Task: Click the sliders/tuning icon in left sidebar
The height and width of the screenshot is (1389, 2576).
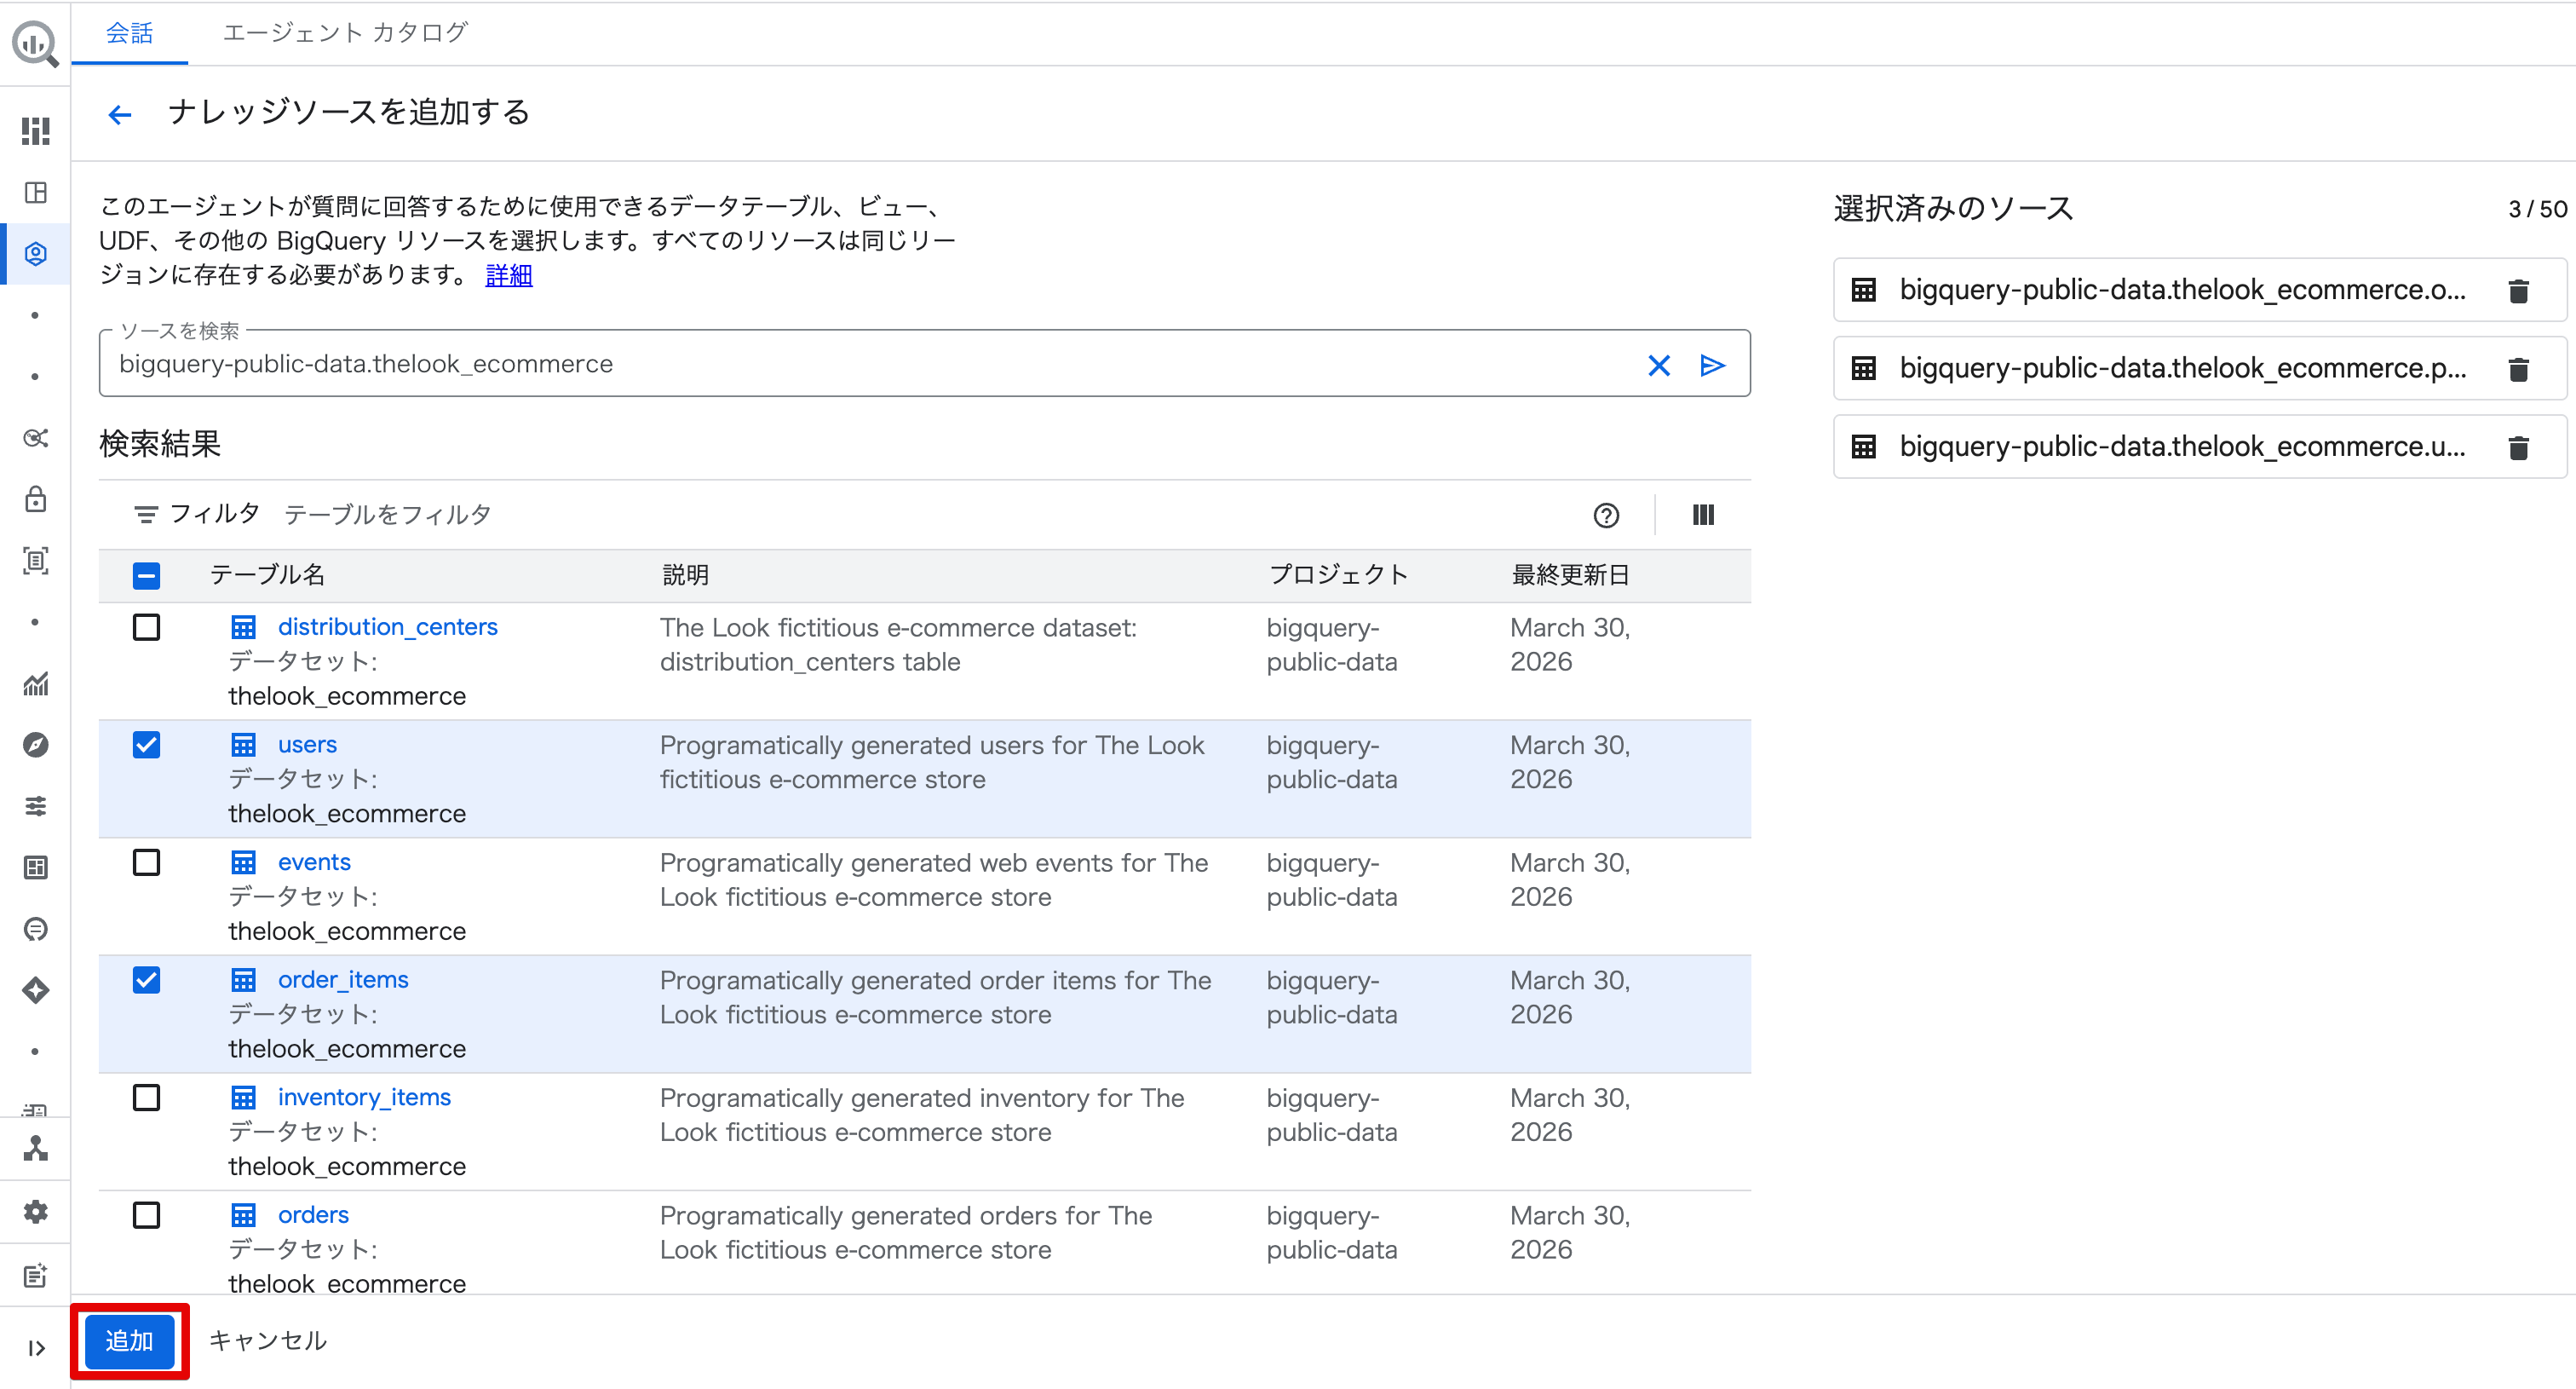Action: [35, 806]
